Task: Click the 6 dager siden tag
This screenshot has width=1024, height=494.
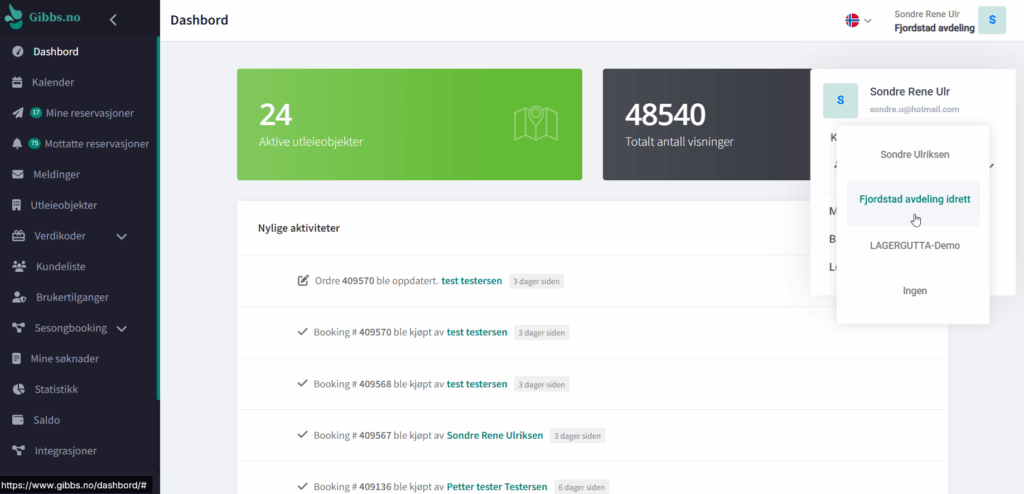Action: point(581,487)
